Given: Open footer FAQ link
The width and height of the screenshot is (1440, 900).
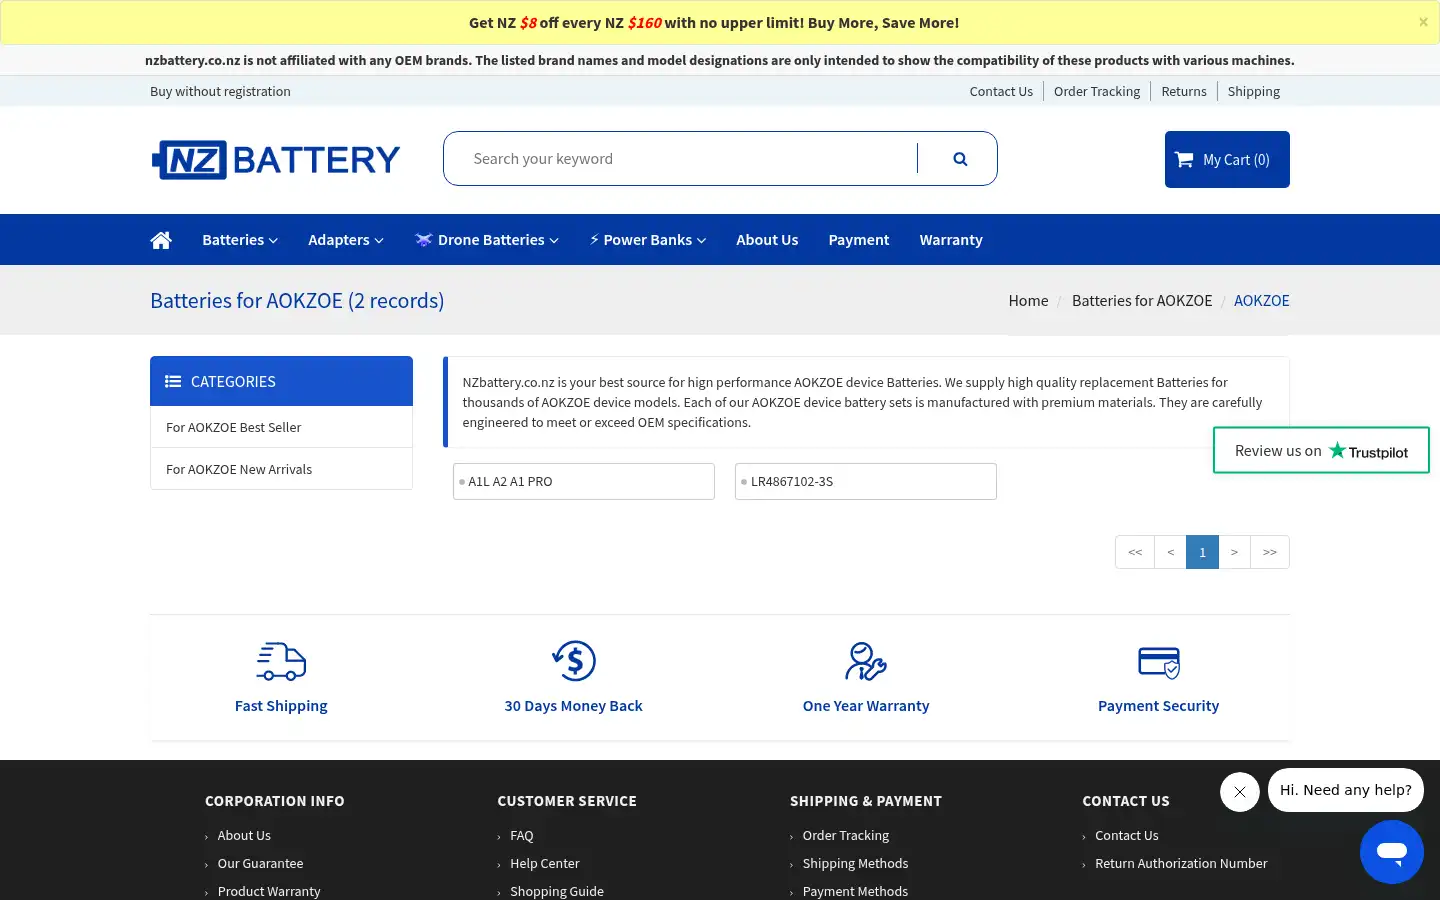Looking at the screenshot, I should pyautogui.click(x=522, y=835).
